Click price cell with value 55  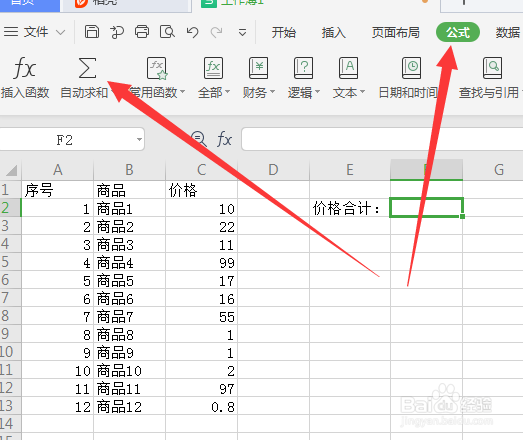[201, 316]
